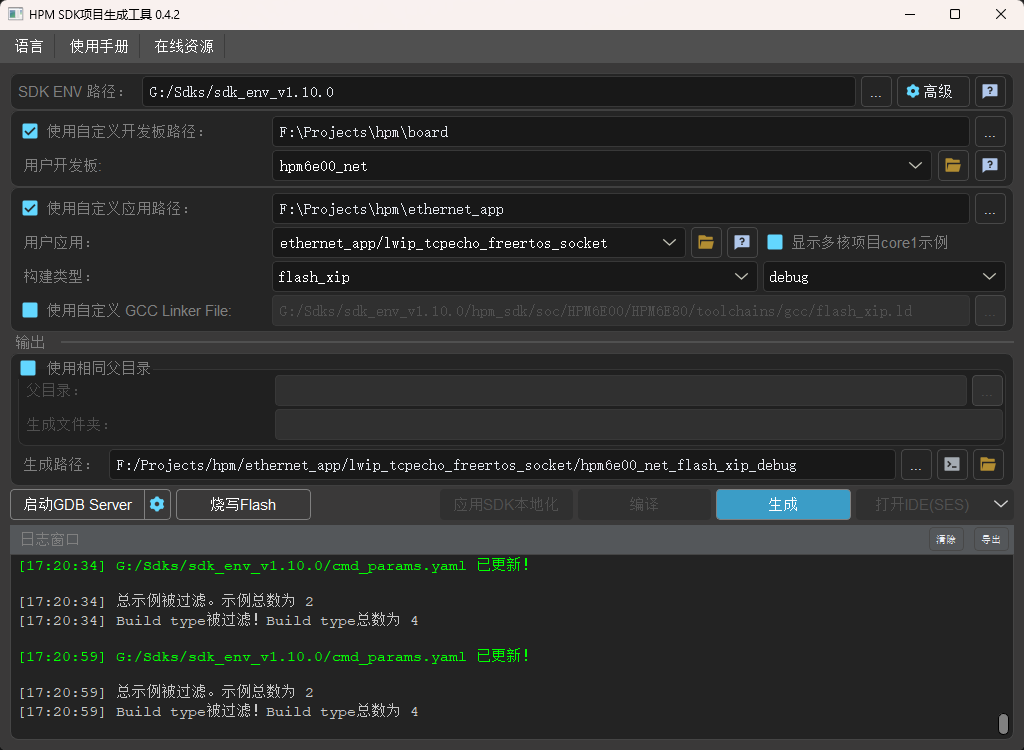Open the 语言 menu

[29, 46]
